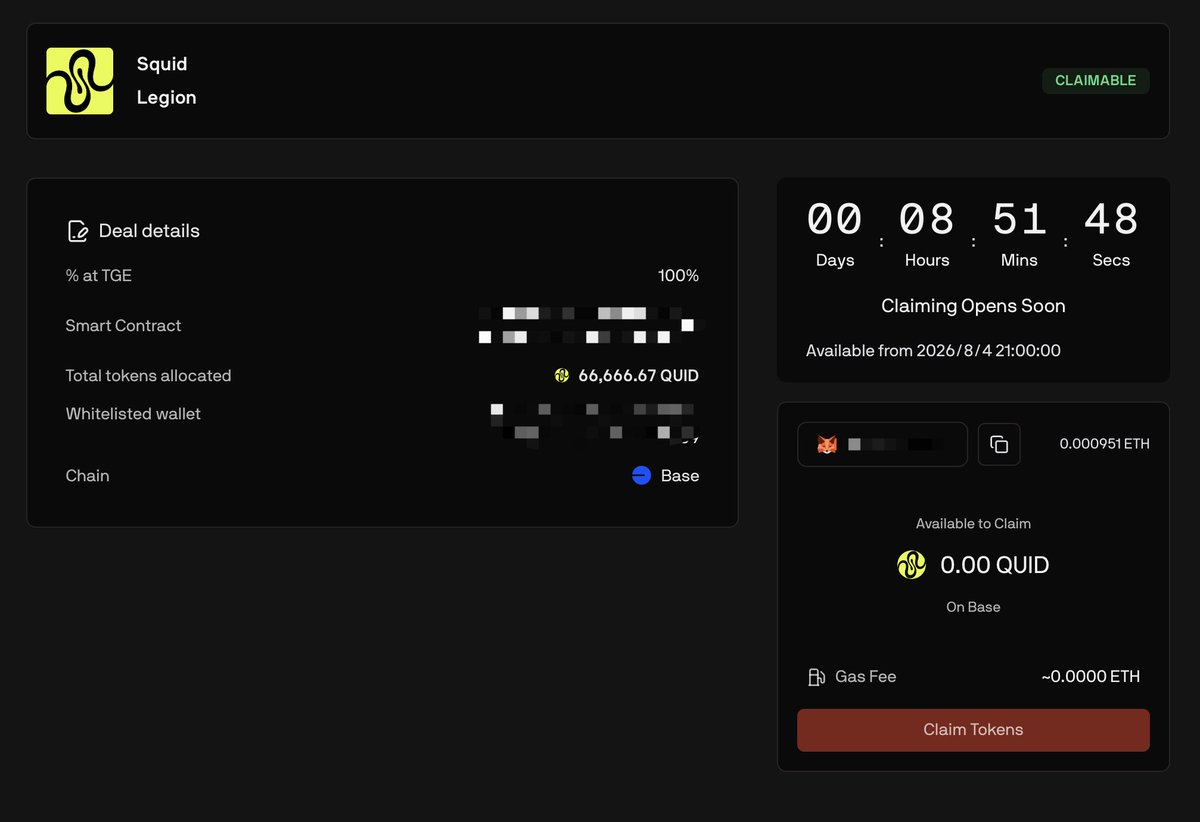Image resolution: width=1200 pixels, height=822 pixels.
Task: Click the blue Base chain icon
Action: [x=642, y=476]
